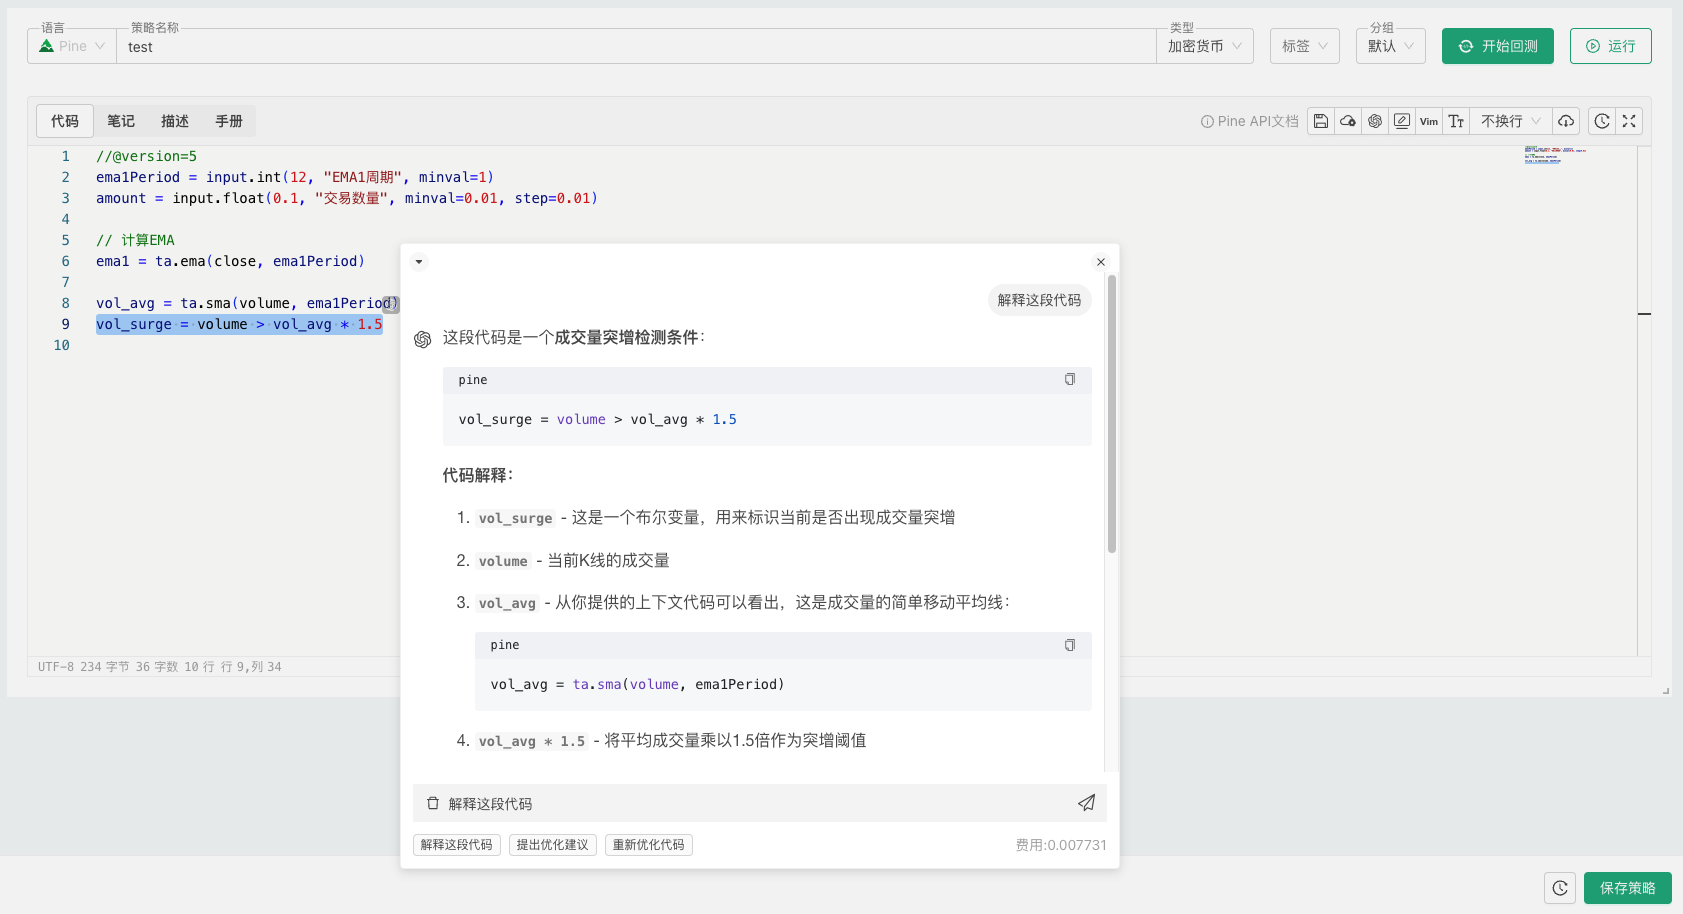Open the AI assistant via the OpenAI icon
Image resolution: width=1683 pixels, height=914 pixels.
tap(1376, 120)
